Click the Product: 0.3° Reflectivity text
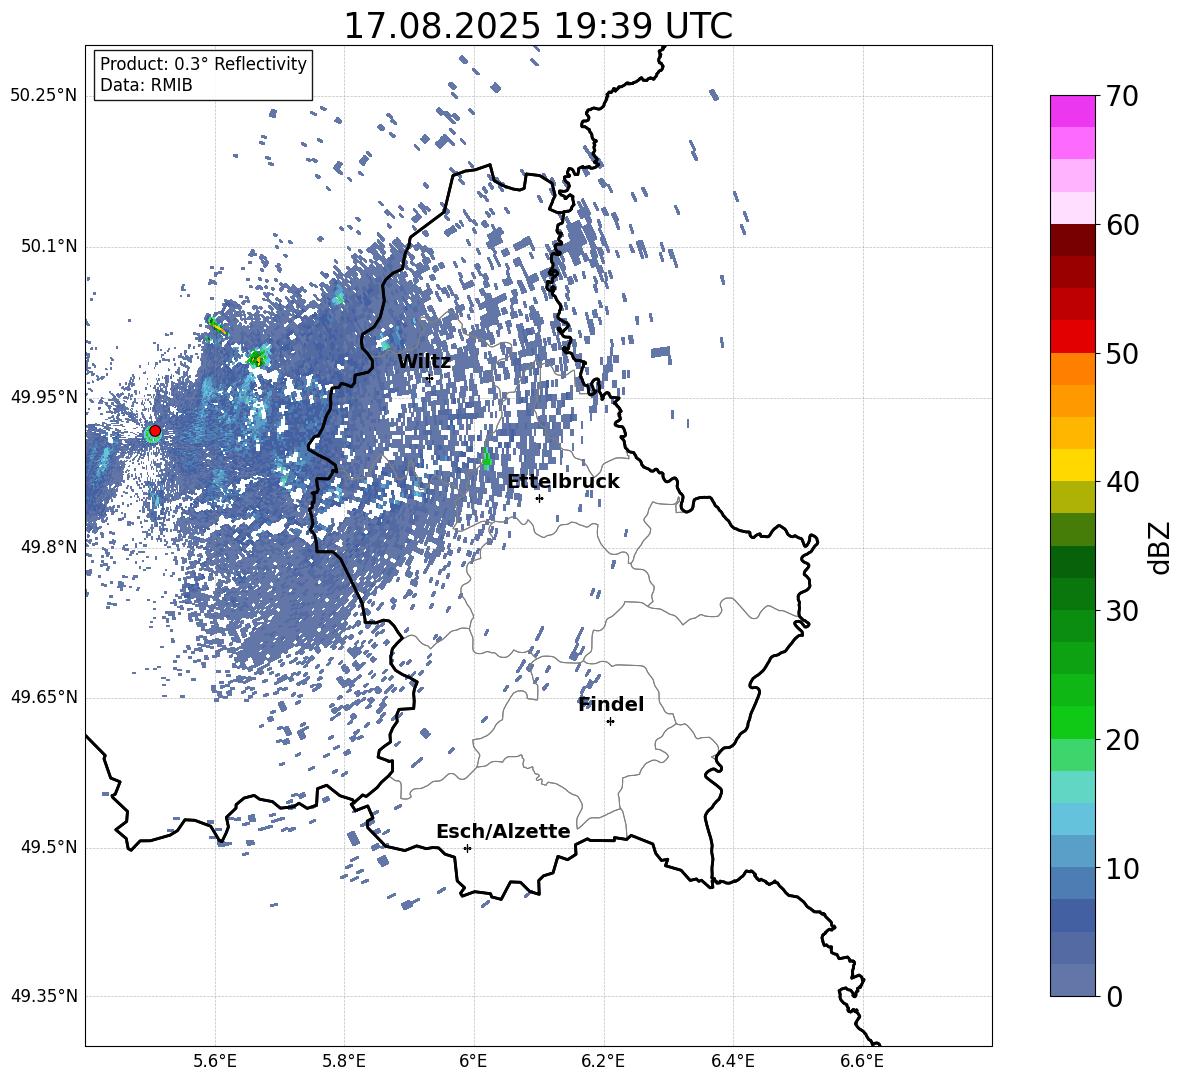This screenshot has width=1184, height=1081. coord(203,64)
